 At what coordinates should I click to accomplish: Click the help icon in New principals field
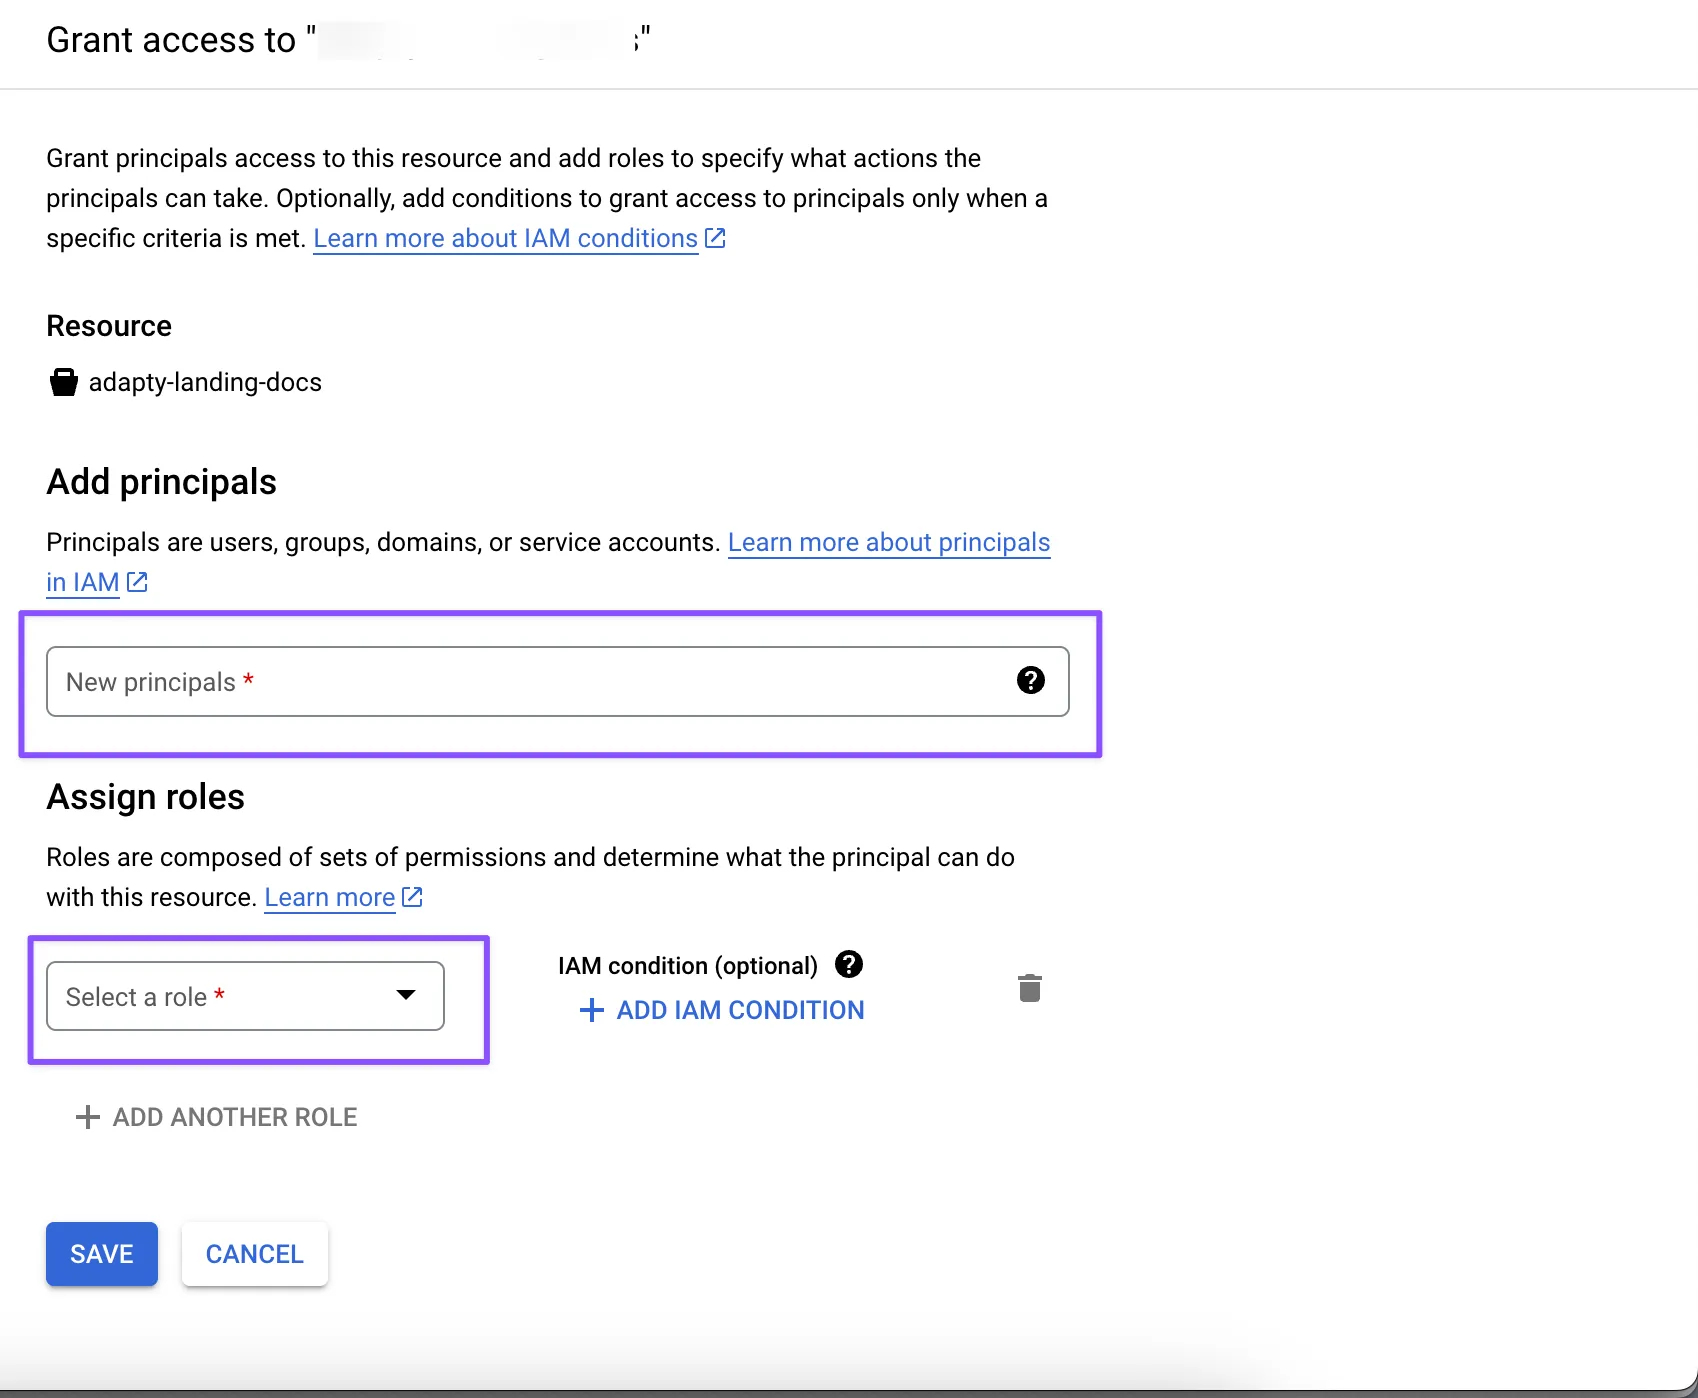pyautogui.click(x=1030, y=681)
